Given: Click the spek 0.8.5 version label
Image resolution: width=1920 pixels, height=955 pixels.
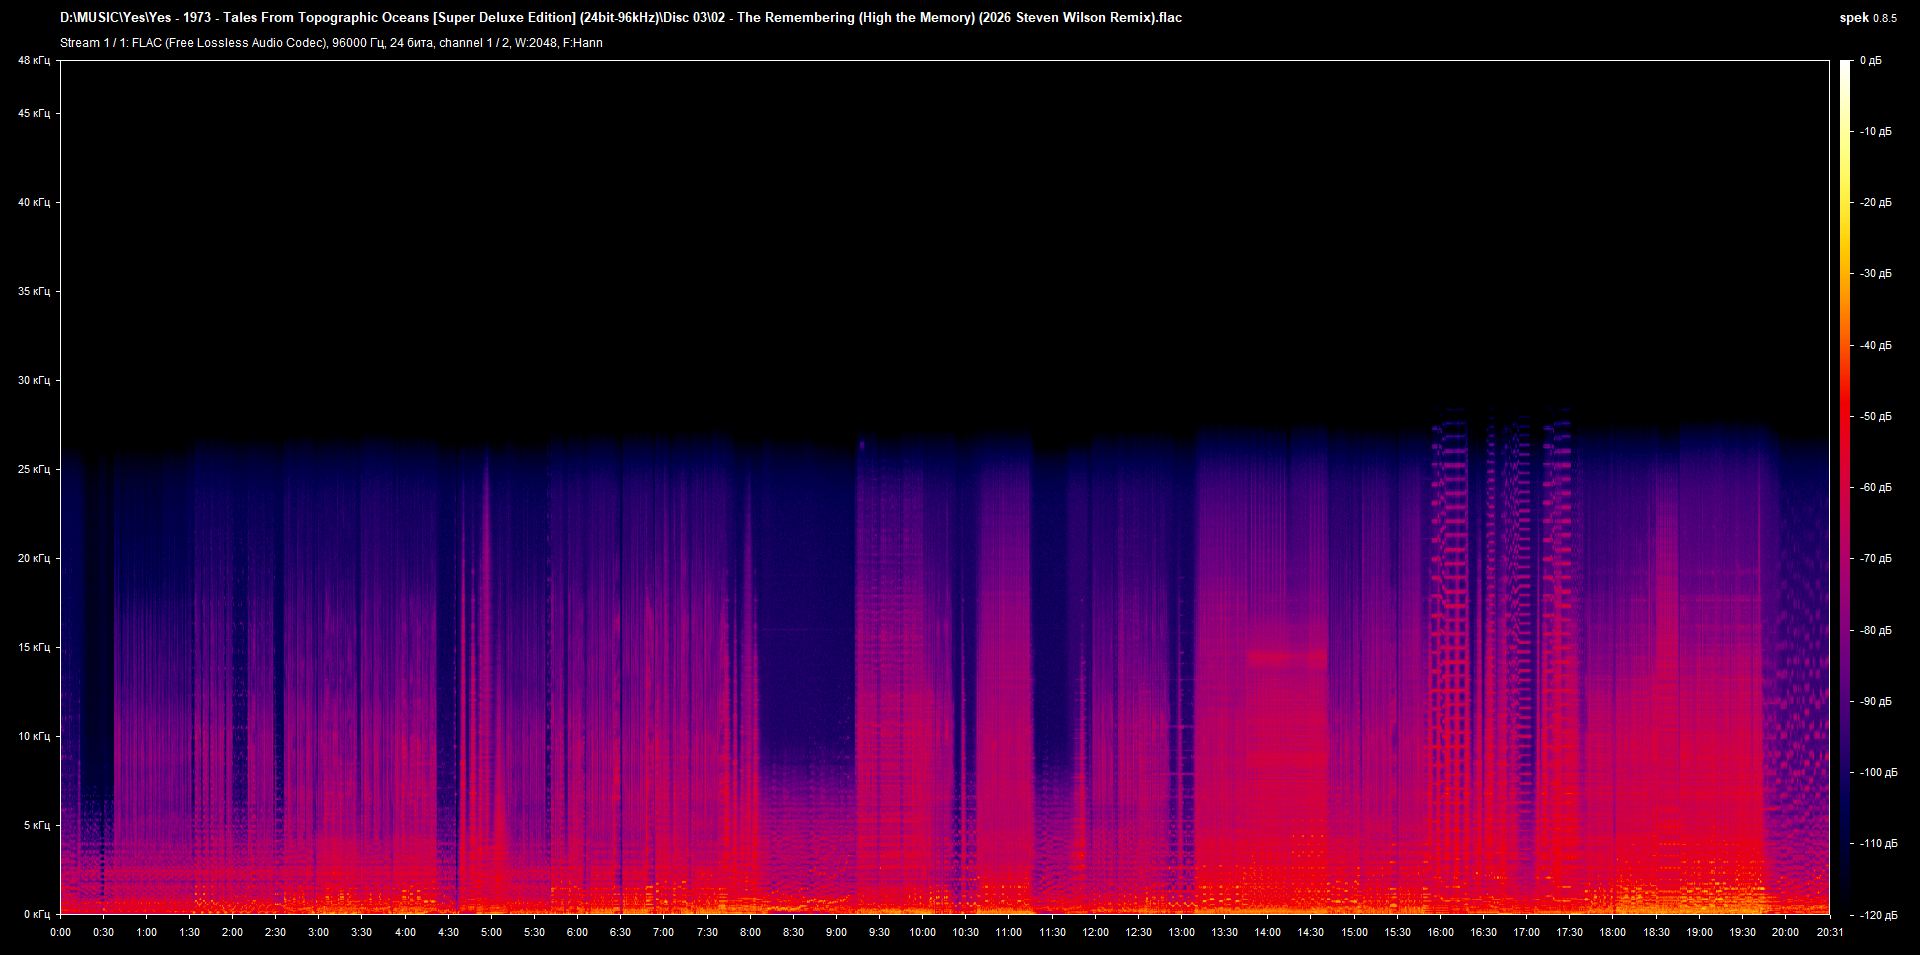Looking at the screenshot, I should (1868, 17).
